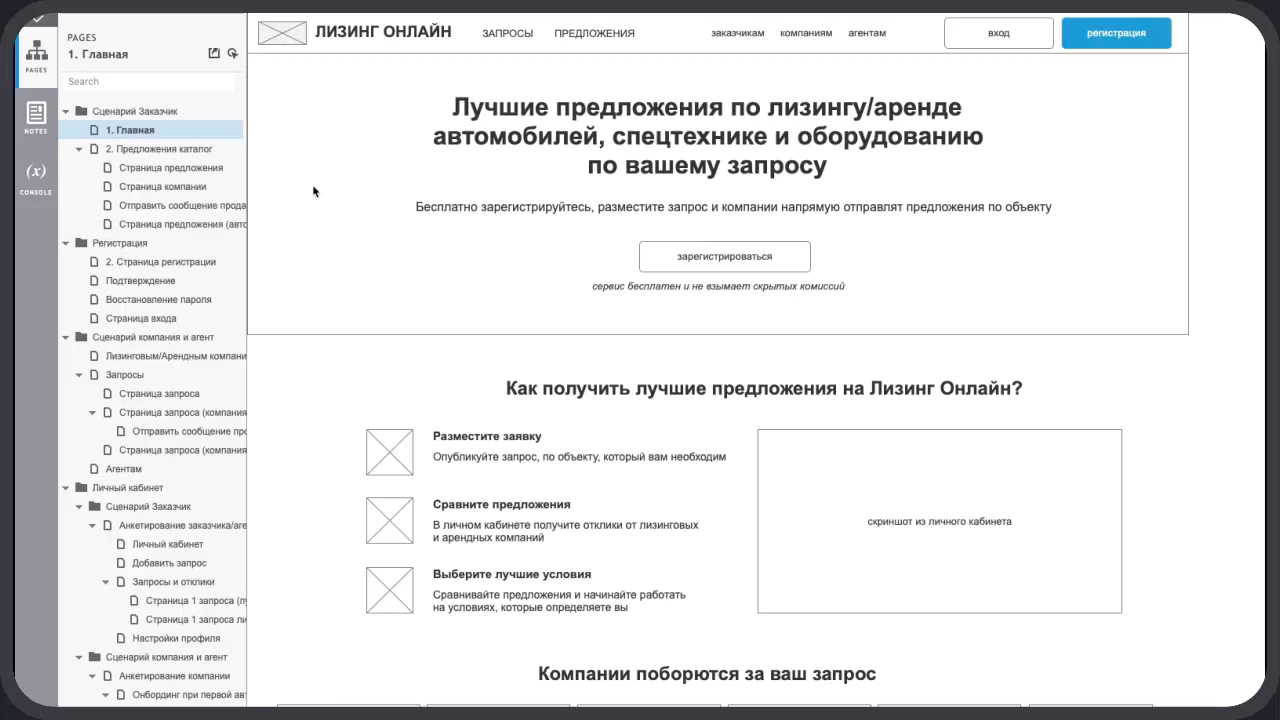This screenshot has height=720, width=1280.
Task: Open Страница предложения page
Action: coord(171,168)
